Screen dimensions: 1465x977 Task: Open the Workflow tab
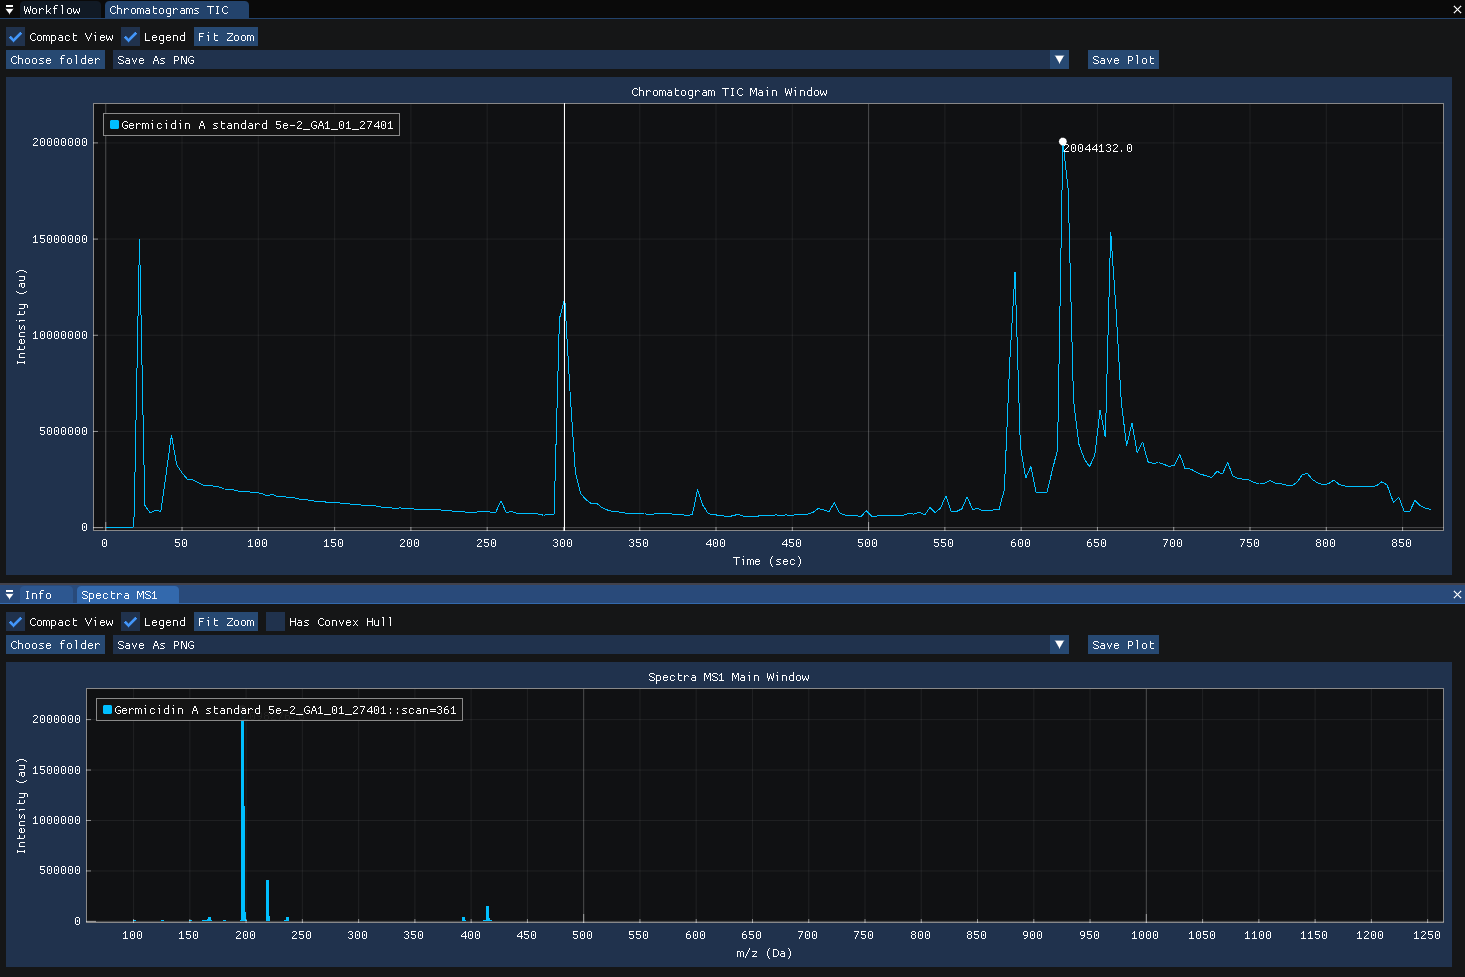[52, 10]
